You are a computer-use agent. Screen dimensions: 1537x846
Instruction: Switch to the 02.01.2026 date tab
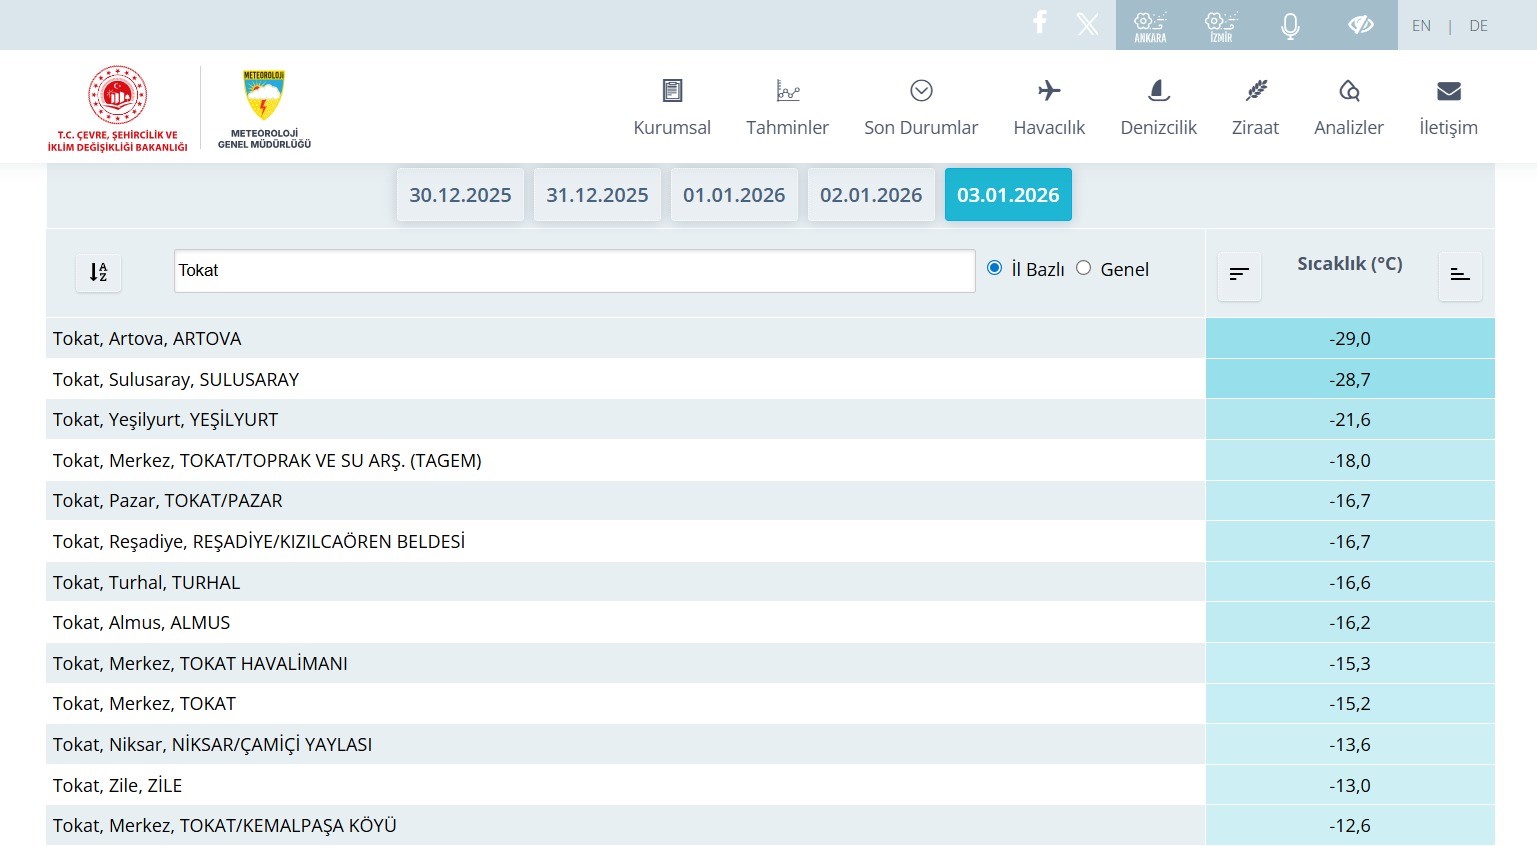tap(871, 195)
